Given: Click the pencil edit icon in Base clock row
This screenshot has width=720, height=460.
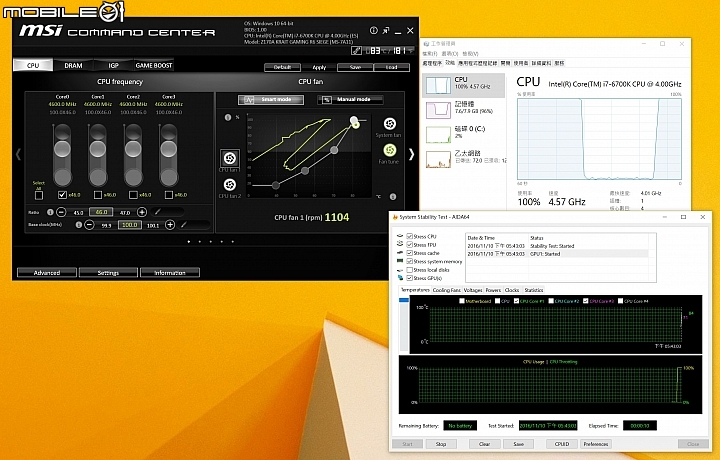Looking at the screenshot, I should point(184,225).
